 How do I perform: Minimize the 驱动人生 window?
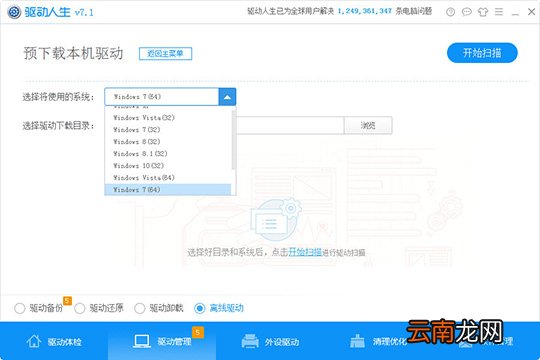[515, 14]
